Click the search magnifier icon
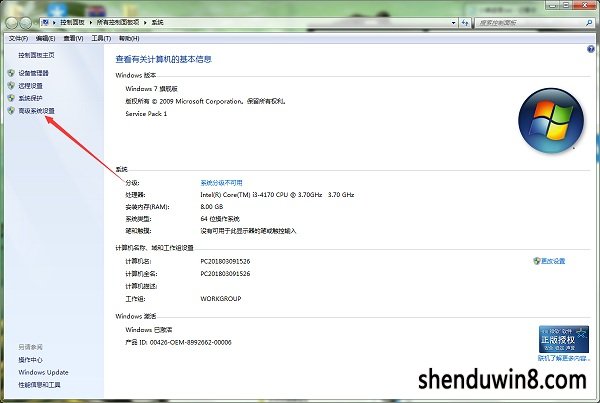The width and height of the screenshot is (600, 403). pyautogui.click(x=589, y=23)
